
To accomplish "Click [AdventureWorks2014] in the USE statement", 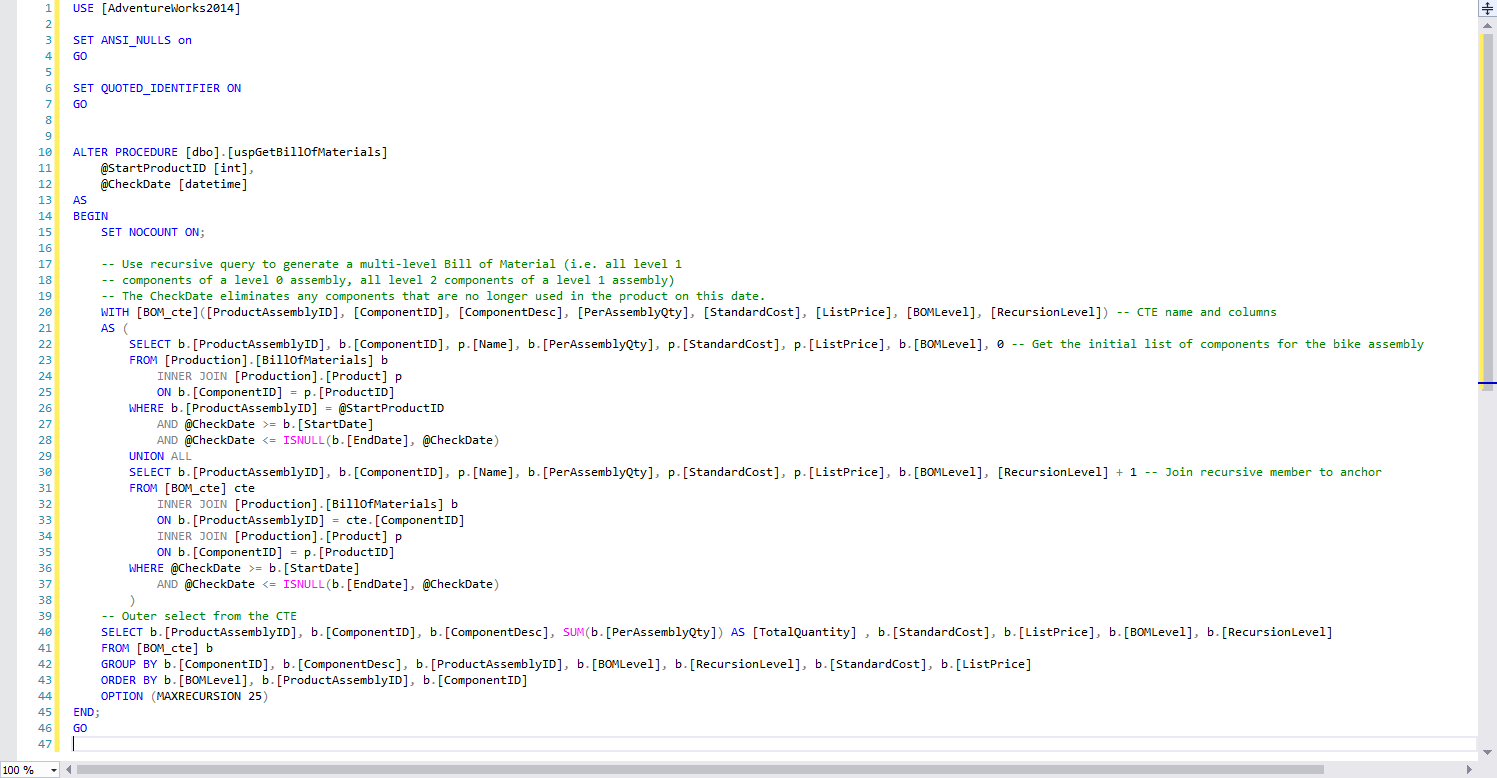I will pos(171,8).
